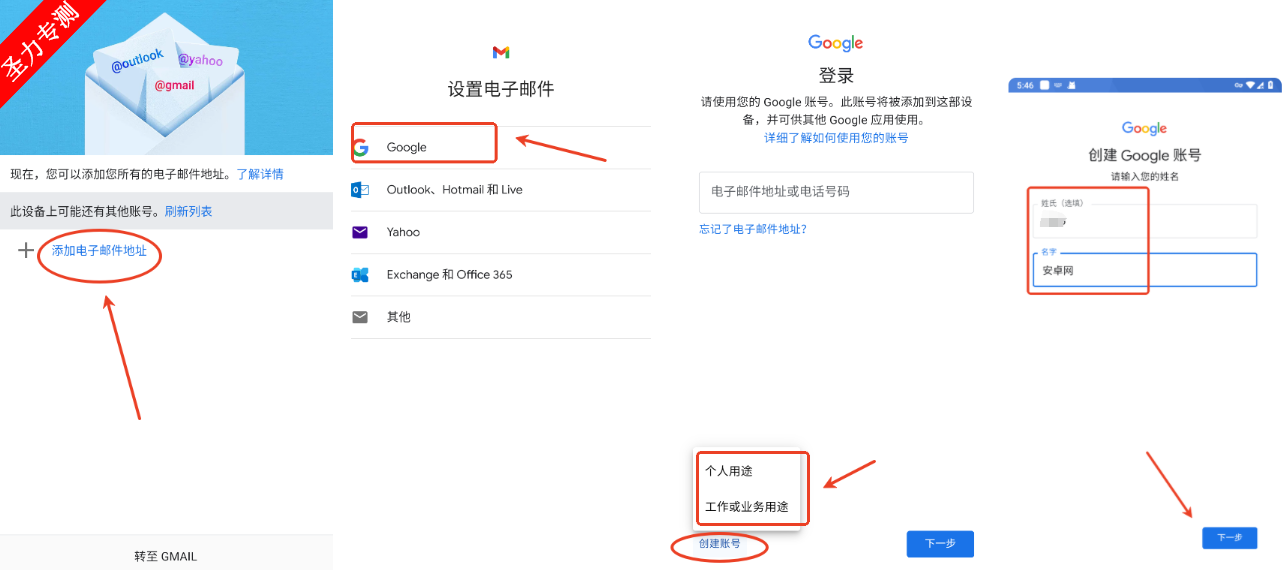Click the 设置电子邮件 heading text

(x=501, y=90)
